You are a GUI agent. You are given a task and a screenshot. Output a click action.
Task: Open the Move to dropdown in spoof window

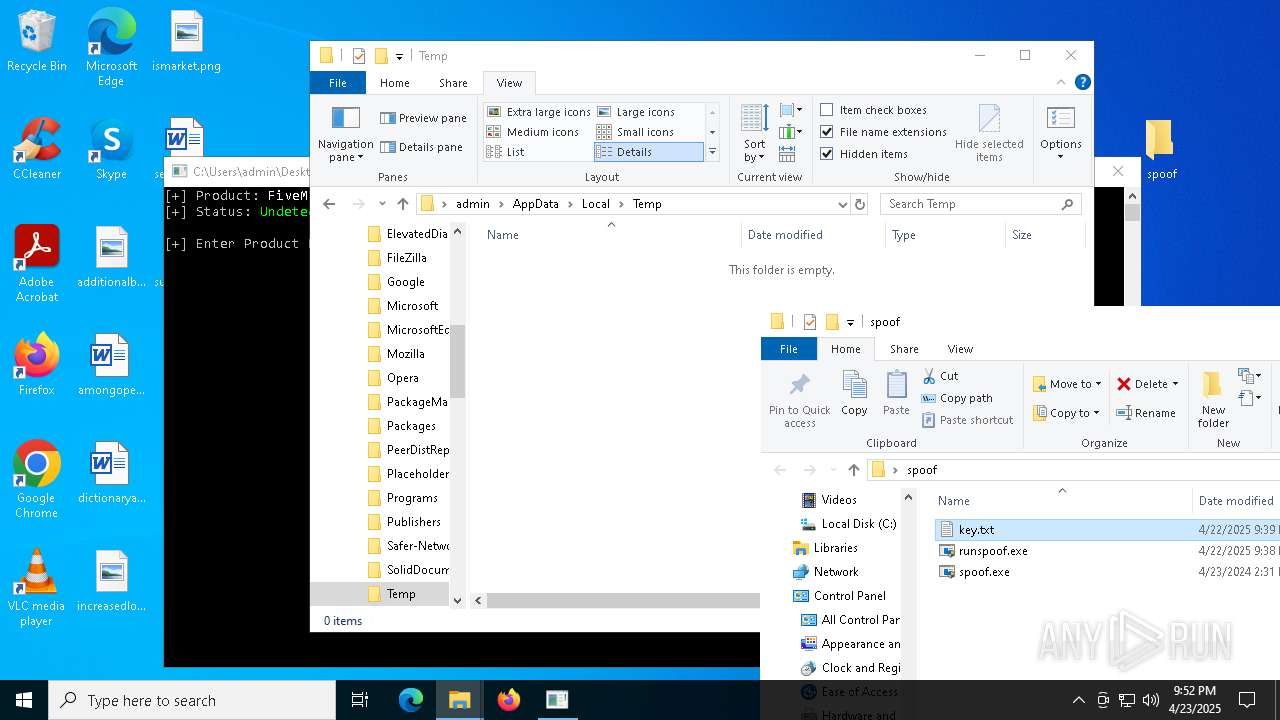pyautogui.click(x=1067, y=384)
